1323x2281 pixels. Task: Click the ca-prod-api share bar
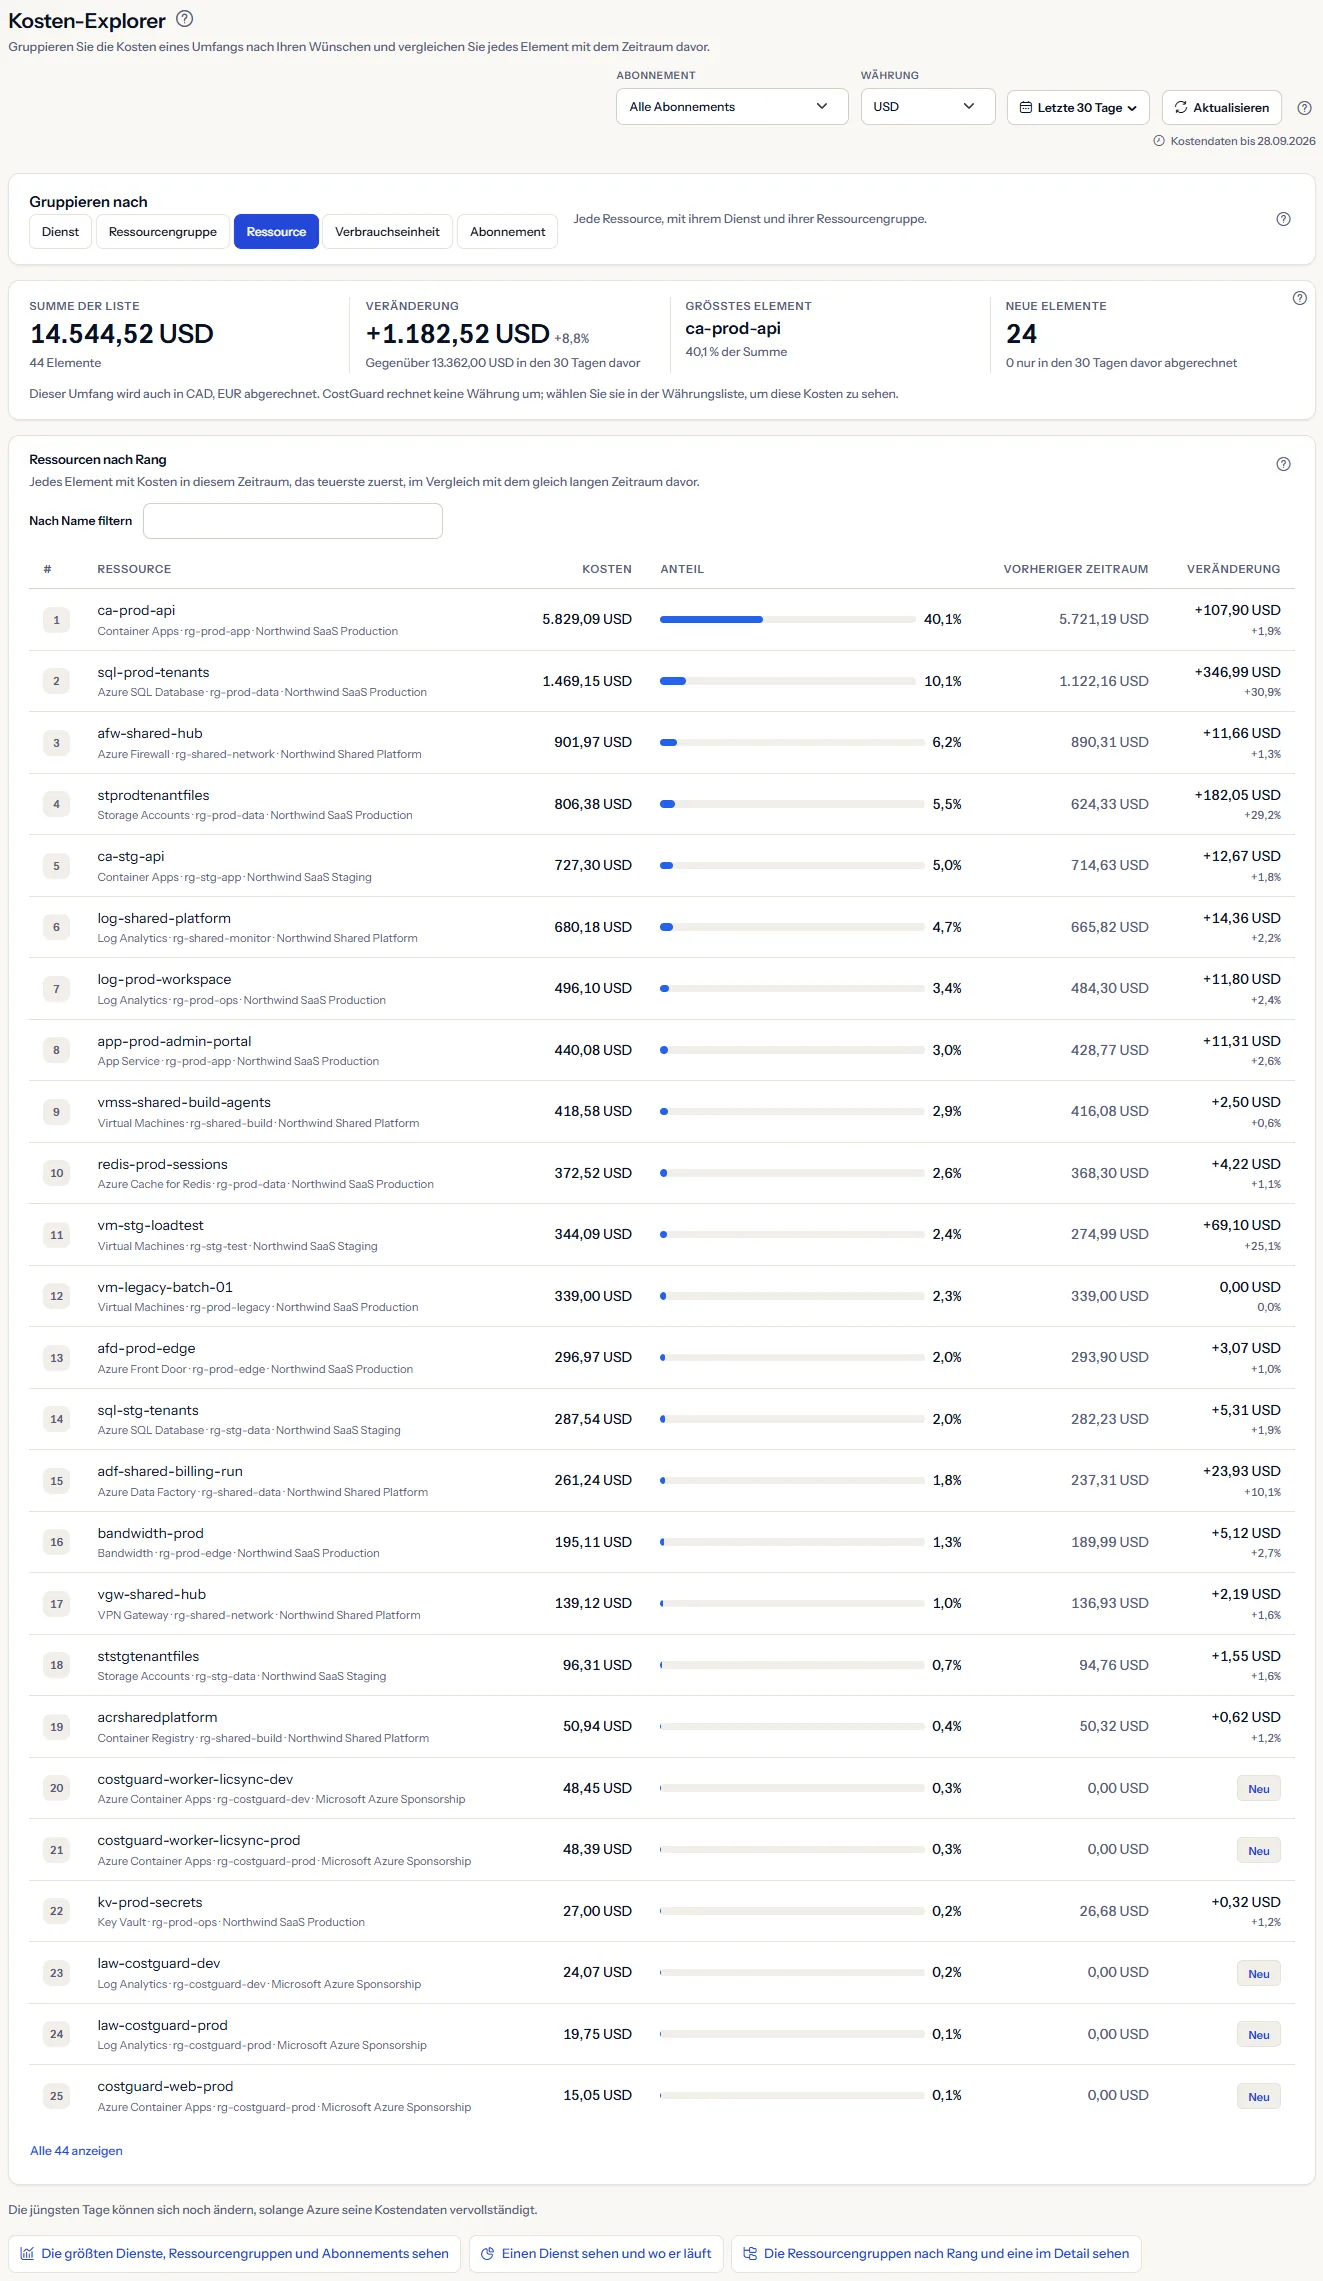788,620
